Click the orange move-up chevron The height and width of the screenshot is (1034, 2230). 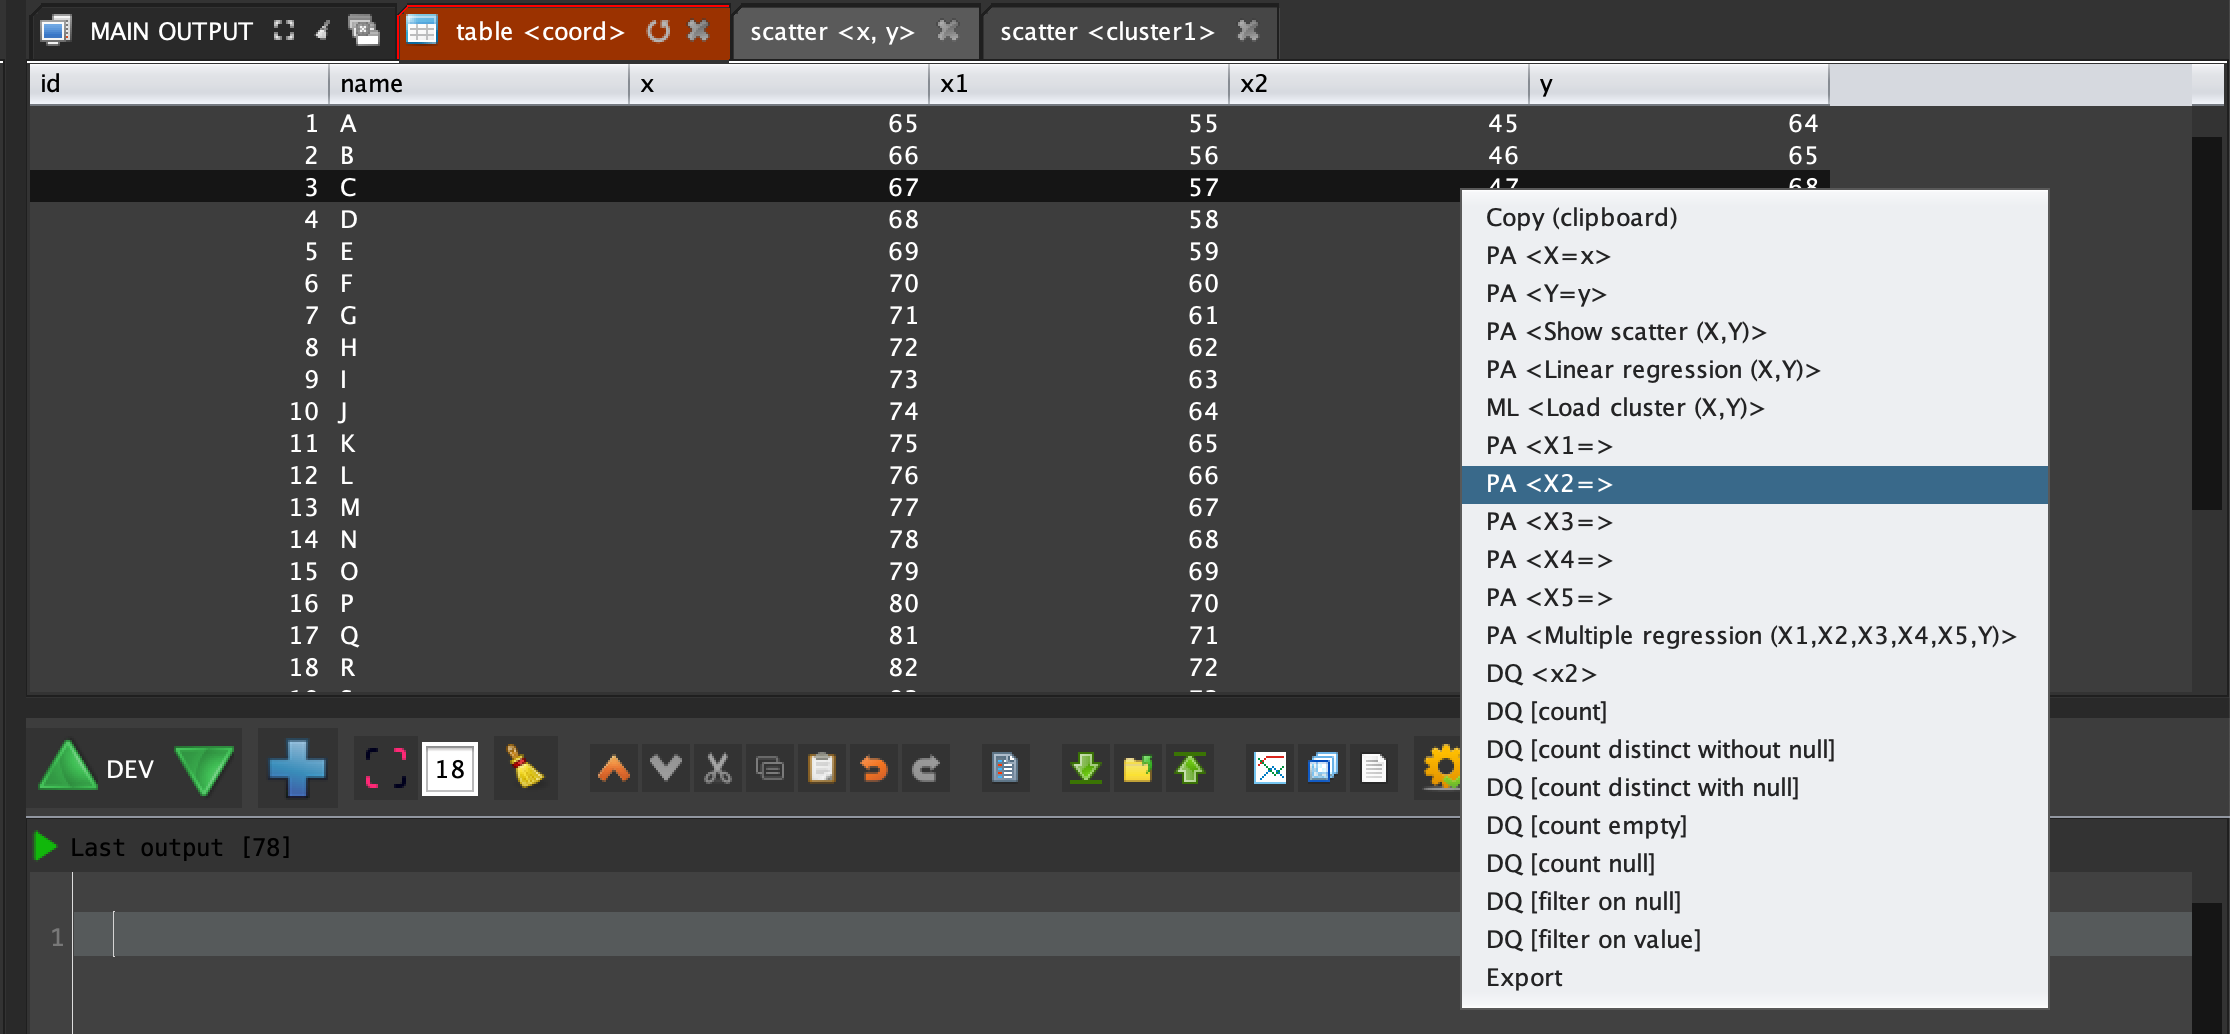coord(613,768)
